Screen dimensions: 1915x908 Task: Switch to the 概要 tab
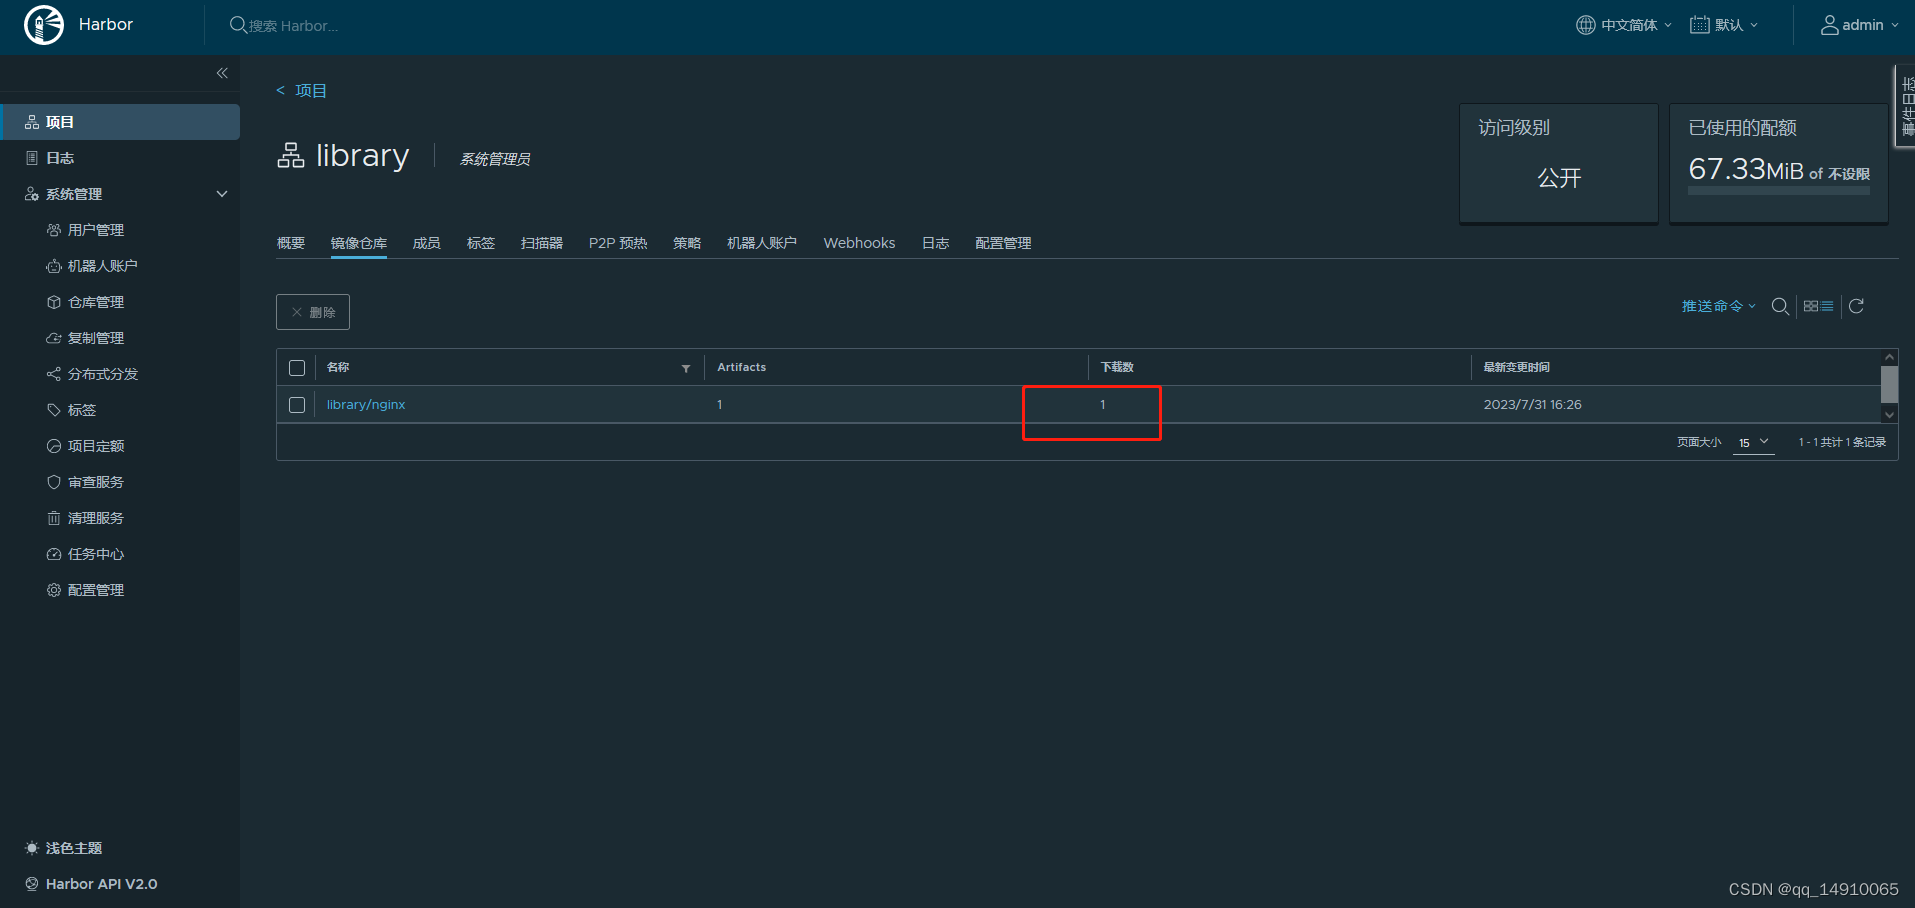click(x=291, y=243)
